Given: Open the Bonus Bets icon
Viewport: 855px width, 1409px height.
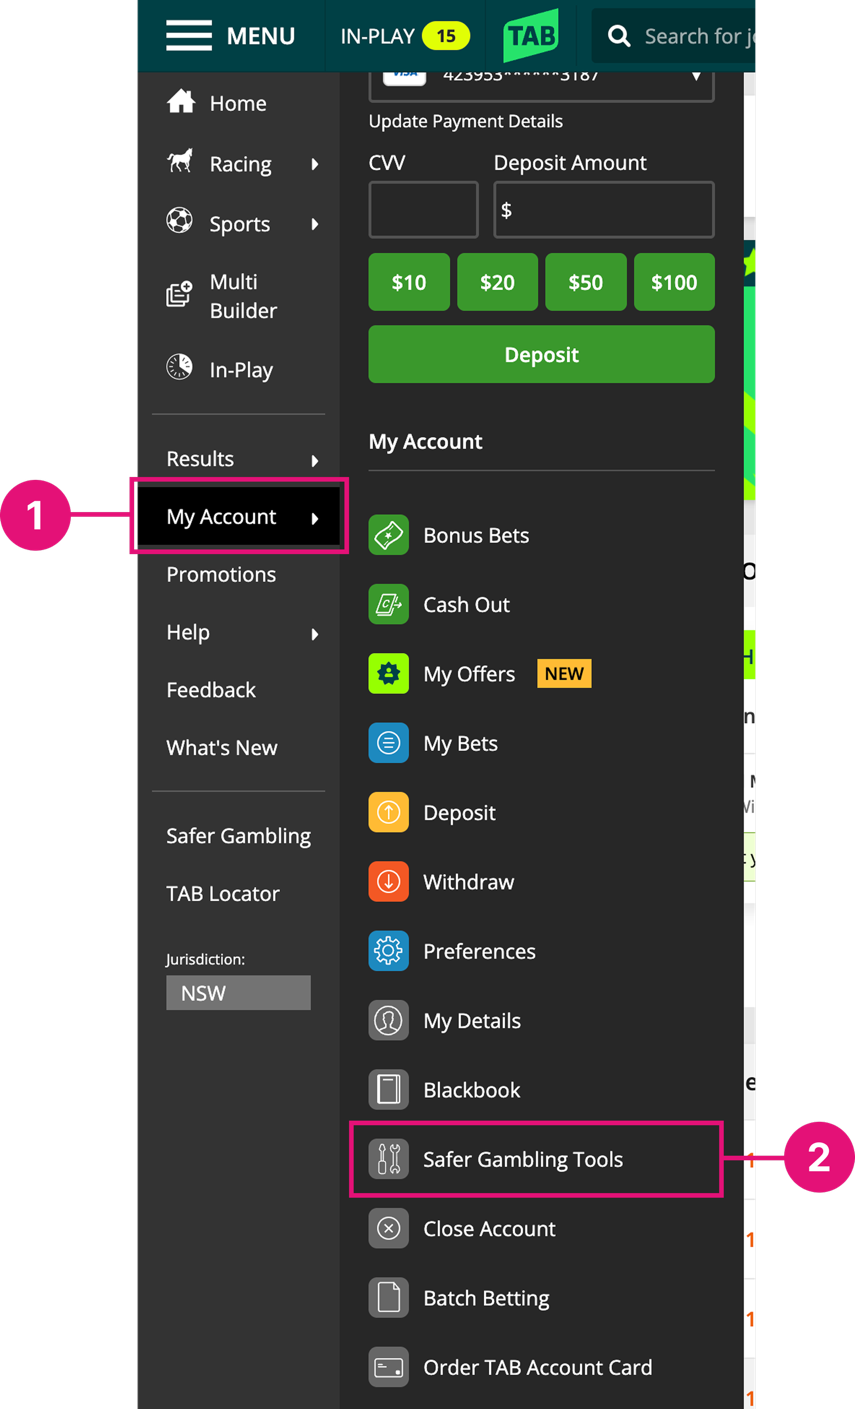Looking at the screenshot, I should point(388,535).
